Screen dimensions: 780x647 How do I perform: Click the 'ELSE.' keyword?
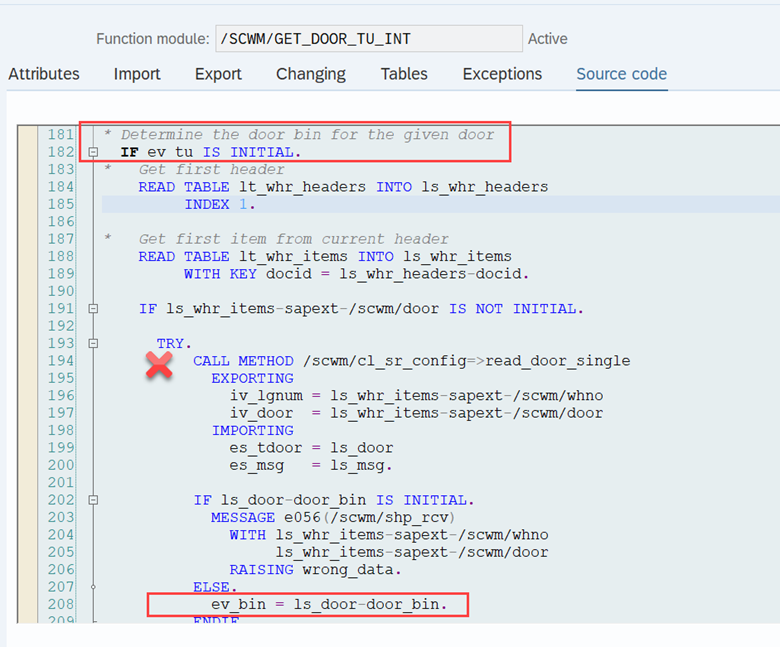[x=215, y=587]
